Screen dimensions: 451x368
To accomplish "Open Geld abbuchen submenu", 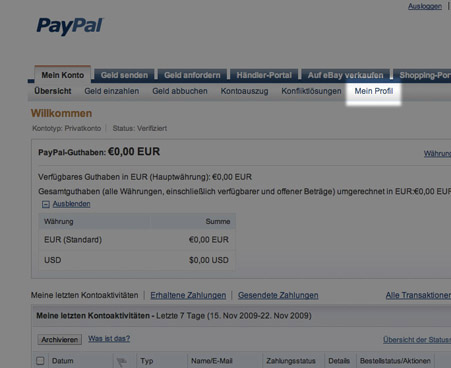I will [x=180, y=91].
